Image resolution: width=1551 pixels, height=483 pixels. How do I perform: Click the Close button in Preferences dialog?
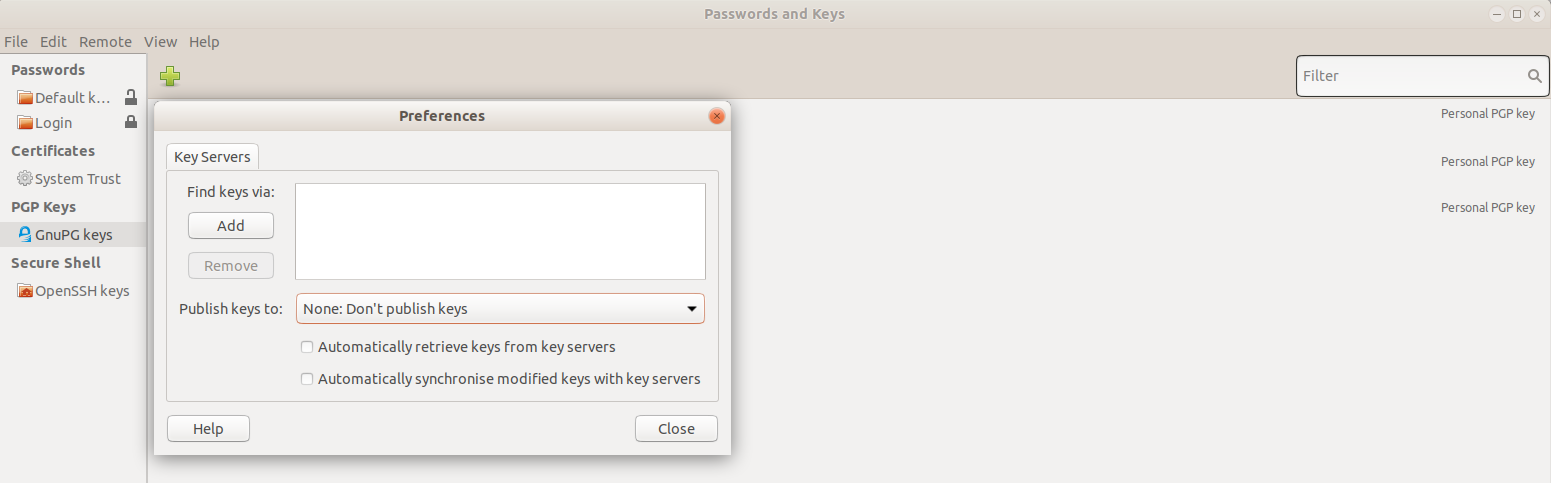tap(676, 429)
